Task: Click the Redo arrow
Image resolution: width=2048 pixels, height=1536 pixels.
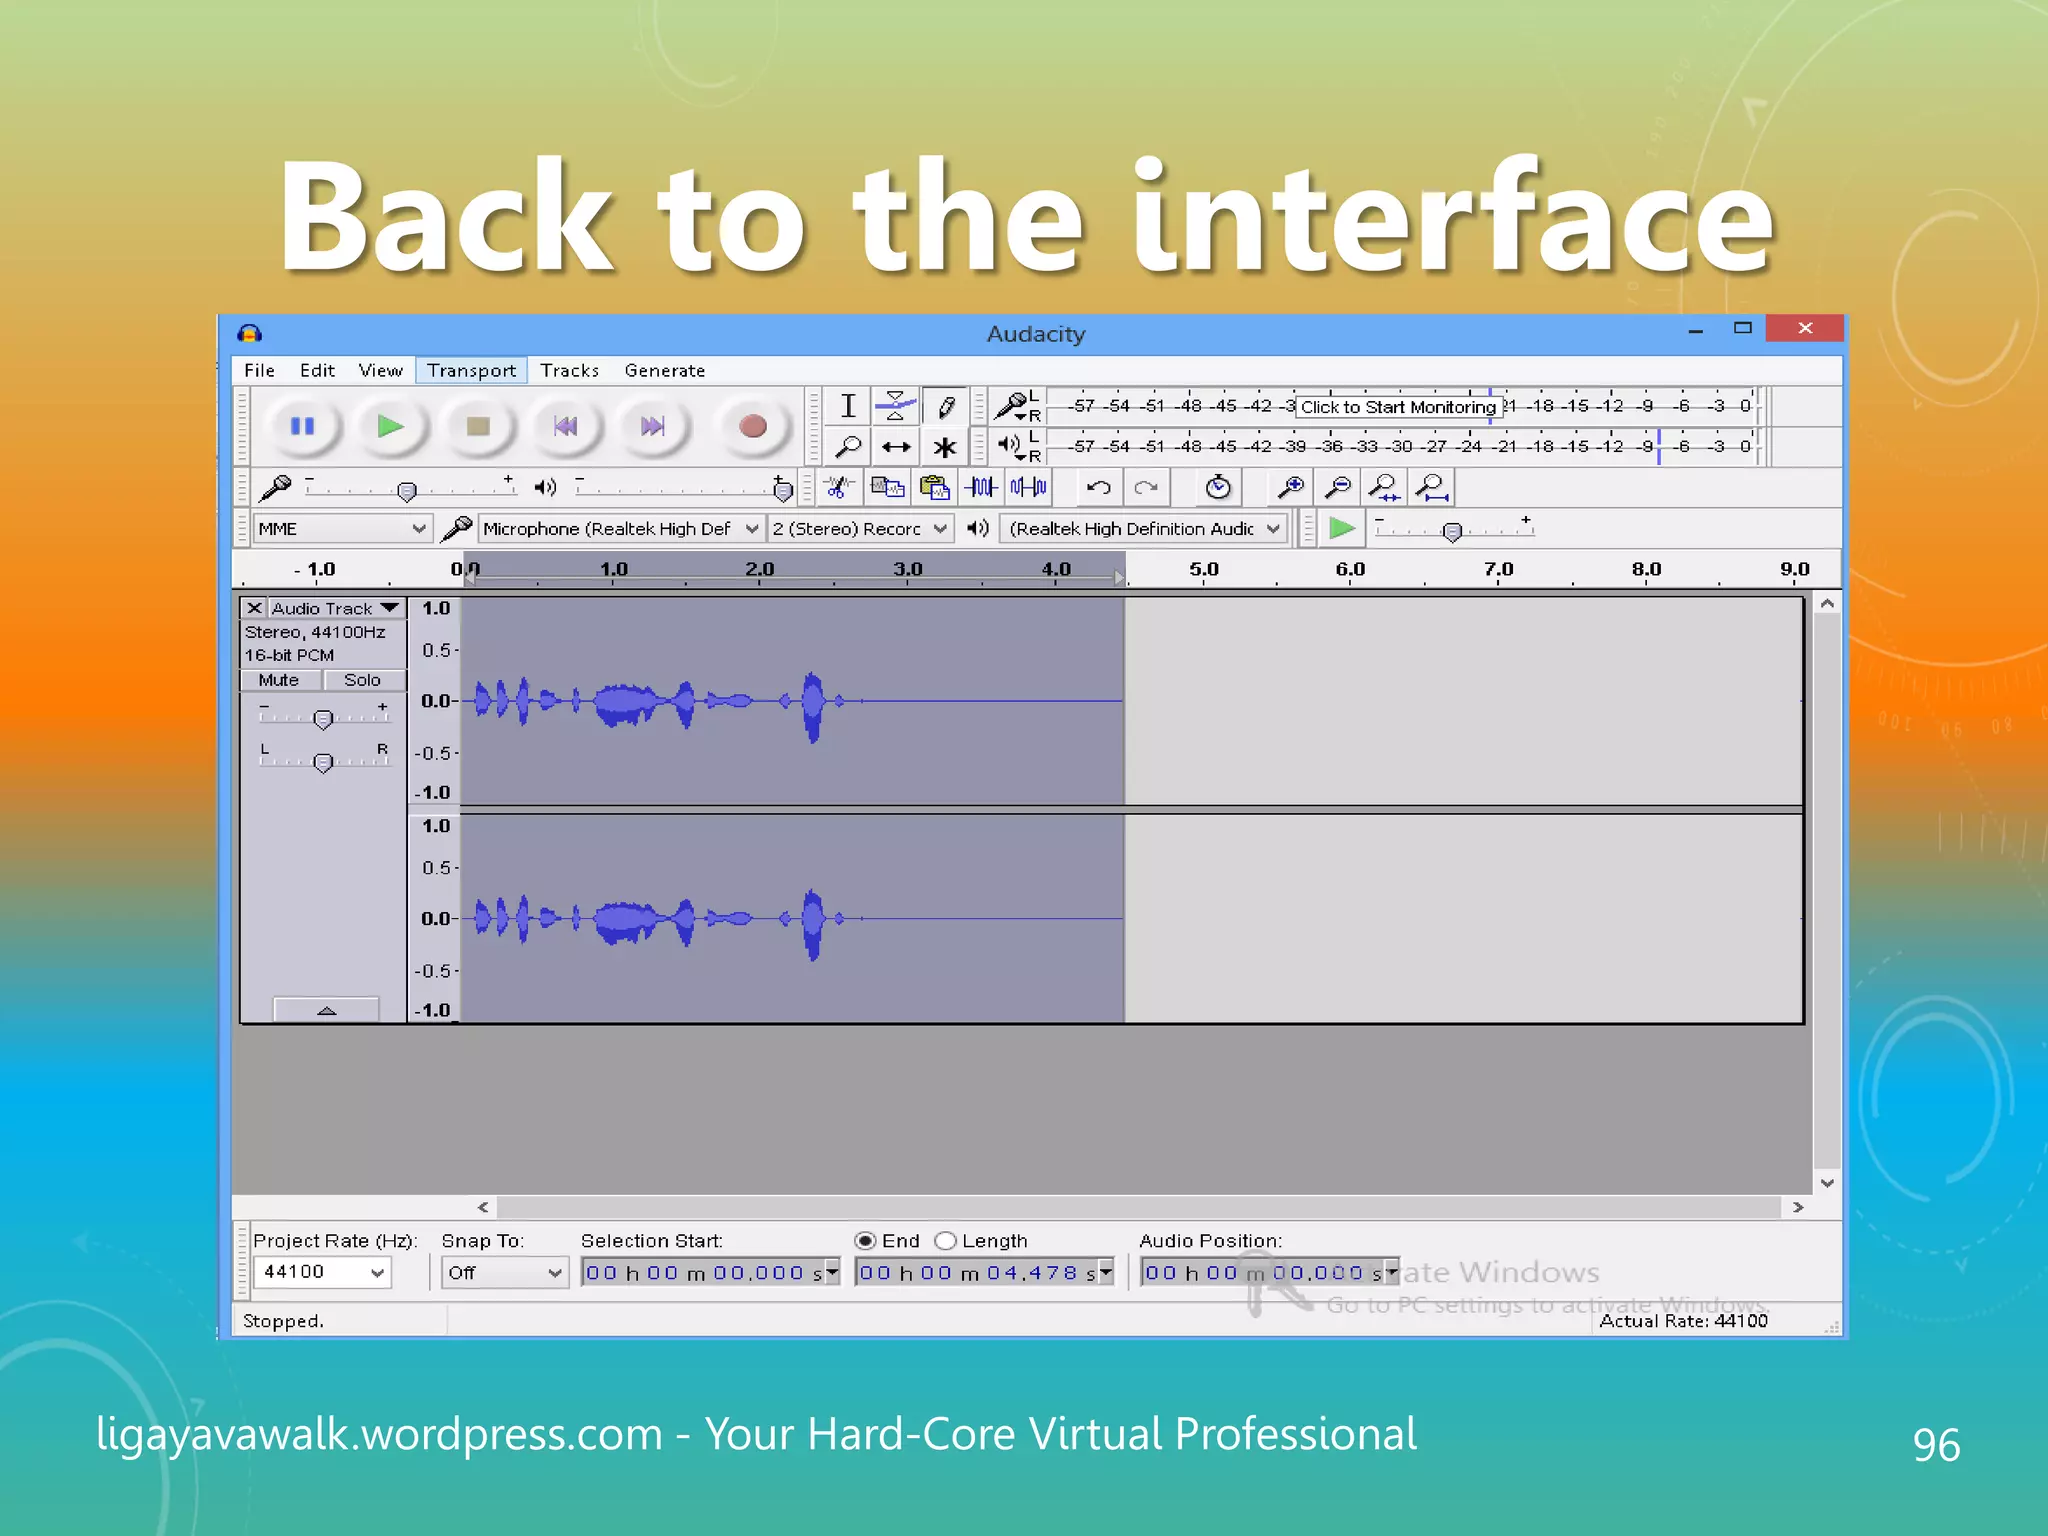Action: point(1146,487)
